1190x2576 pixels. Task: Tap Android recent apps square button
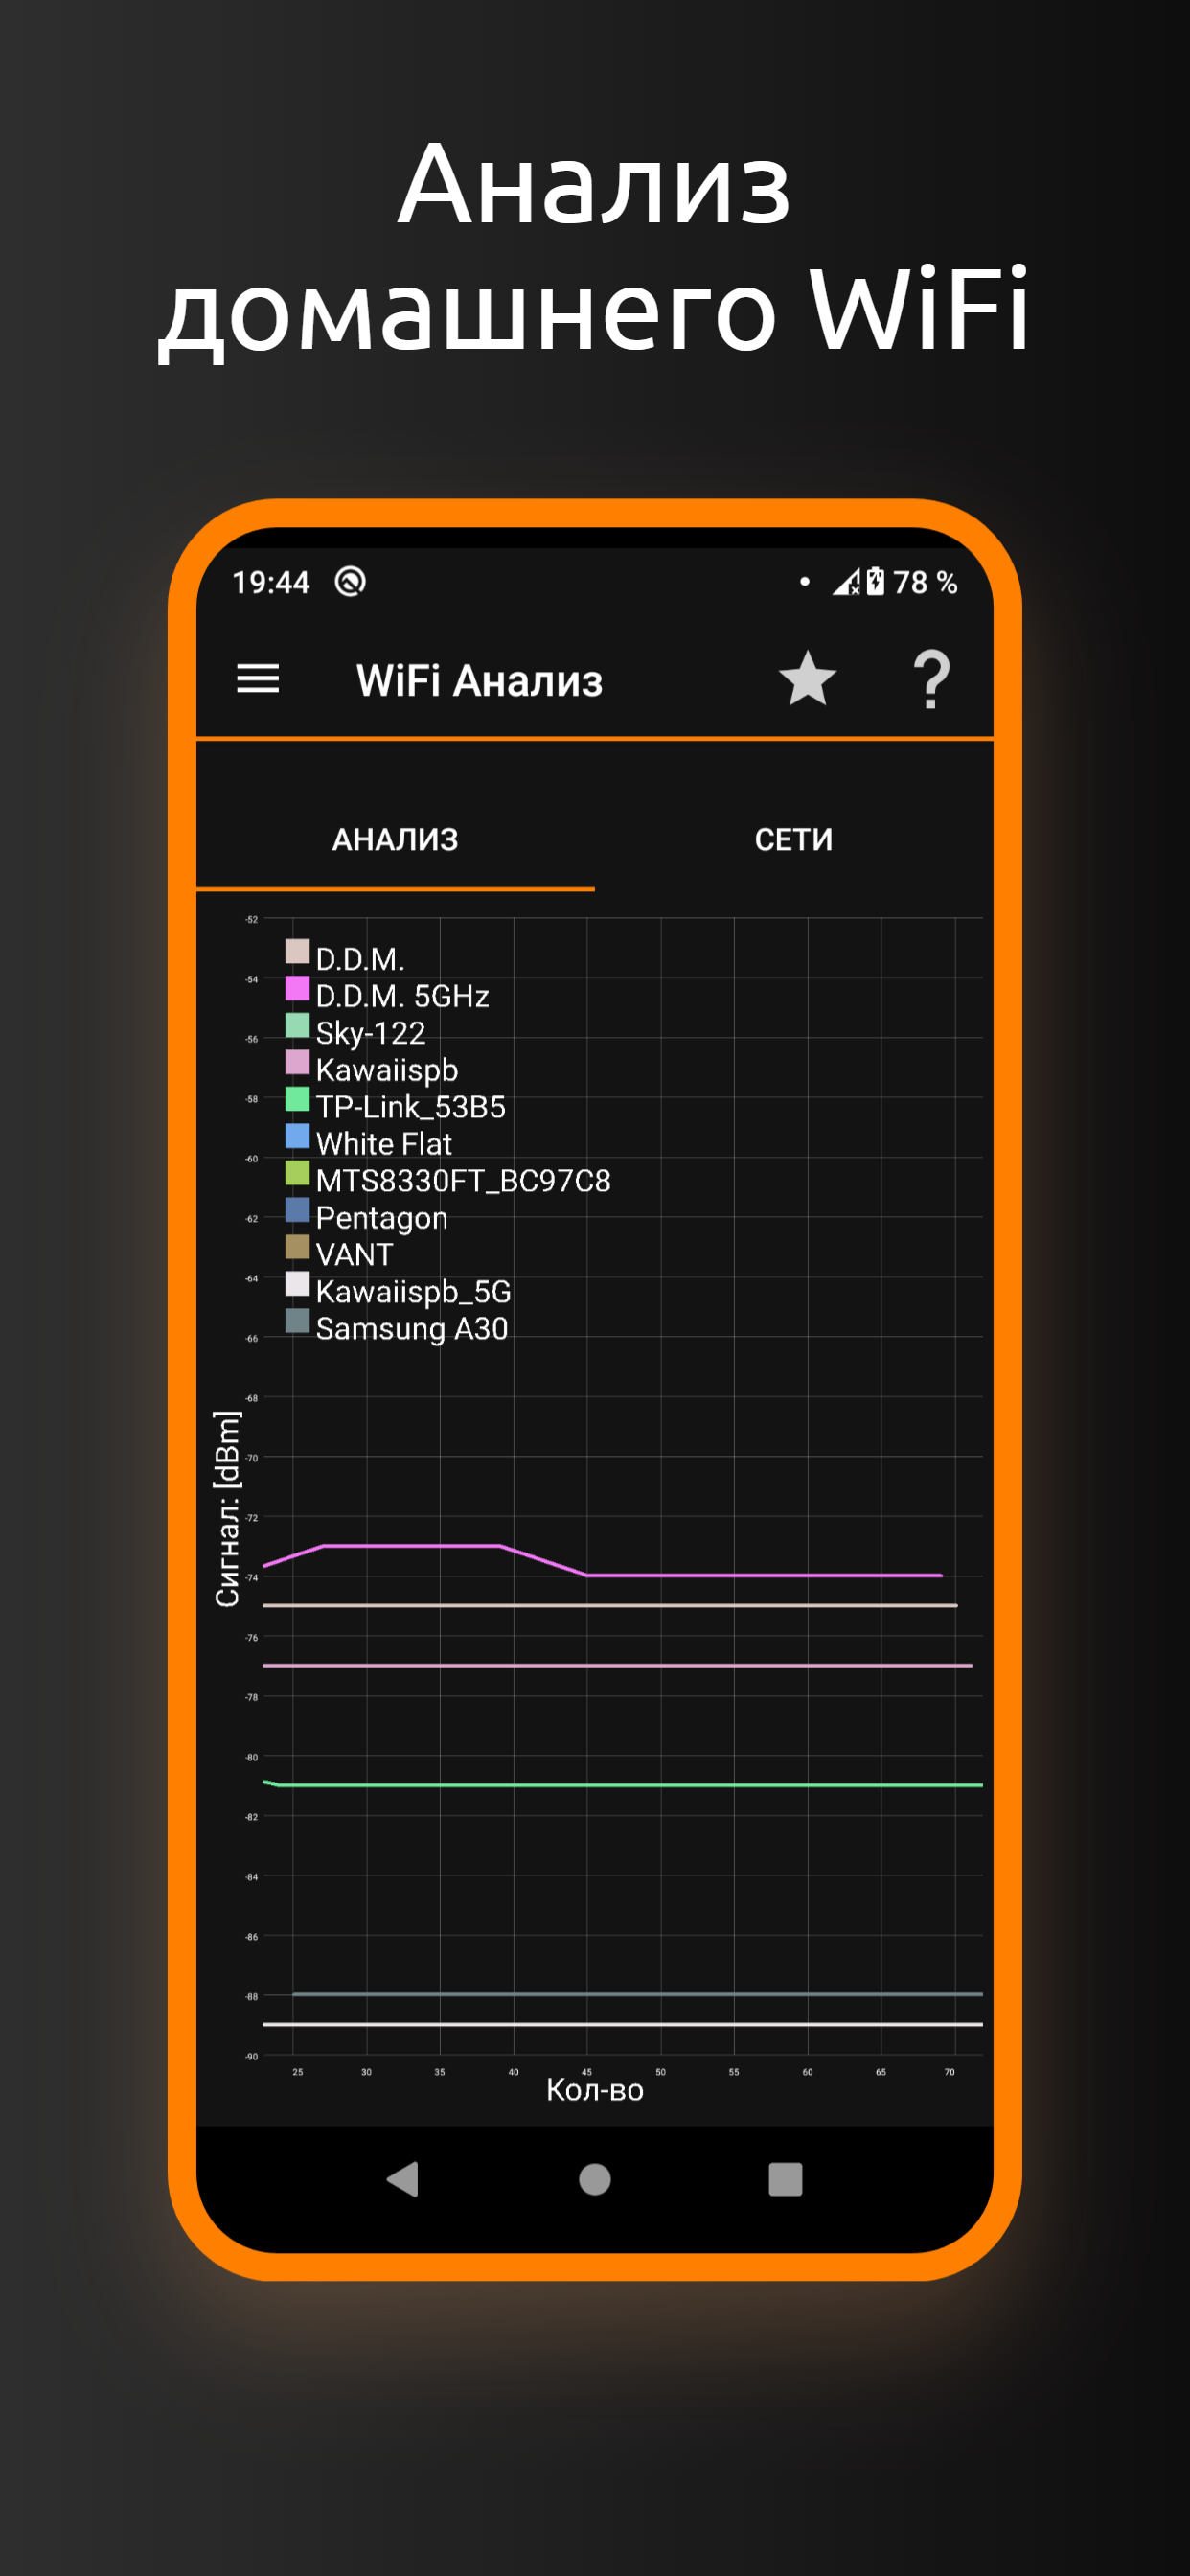785,2179
